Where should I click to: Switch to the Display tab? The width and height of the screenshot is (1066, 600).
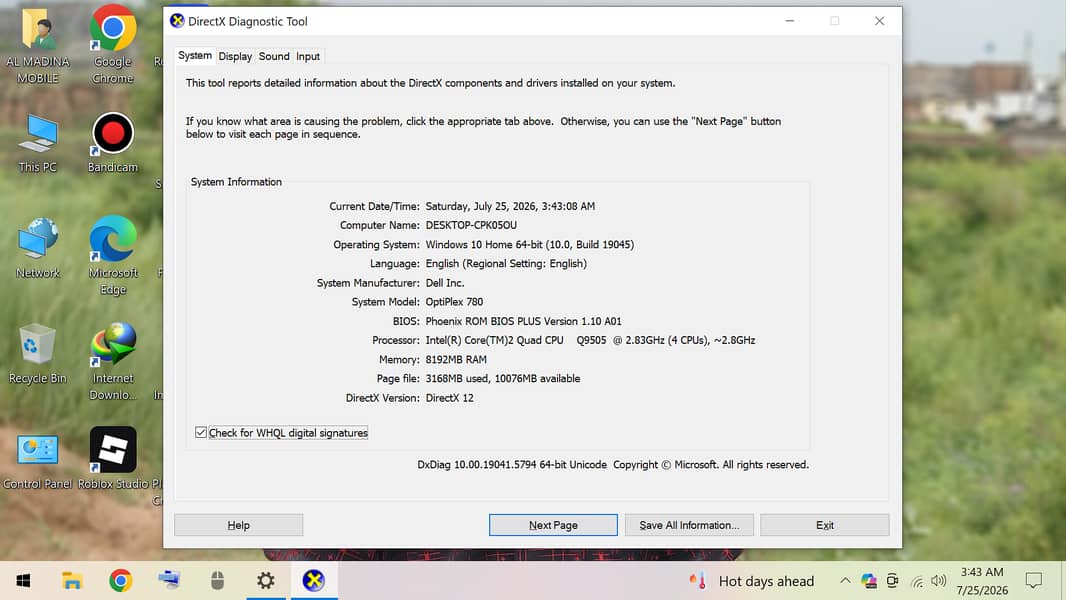click(235, 56)
